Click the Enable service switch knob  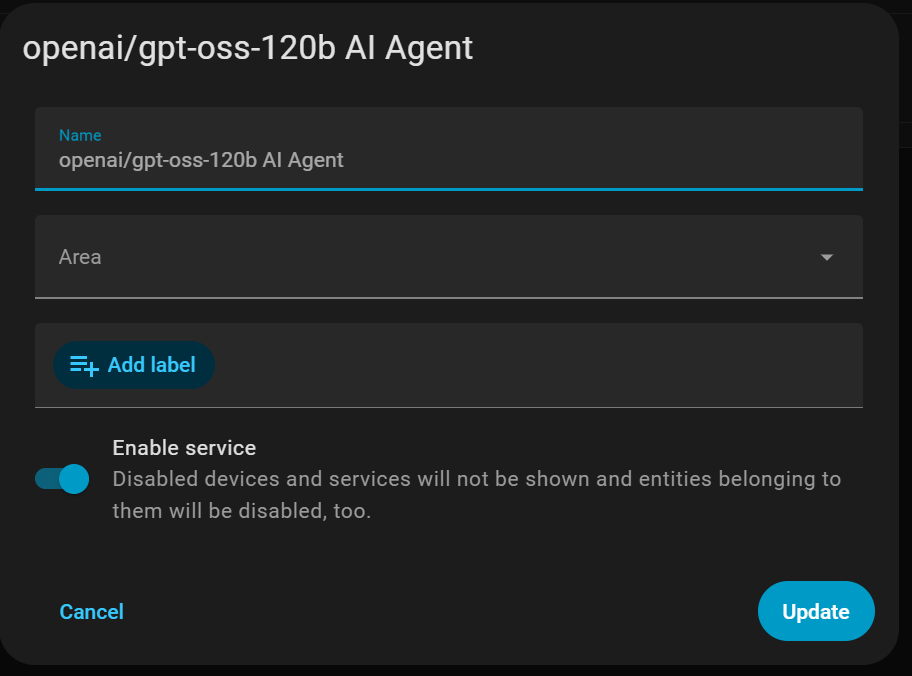(x=73, y=479)
